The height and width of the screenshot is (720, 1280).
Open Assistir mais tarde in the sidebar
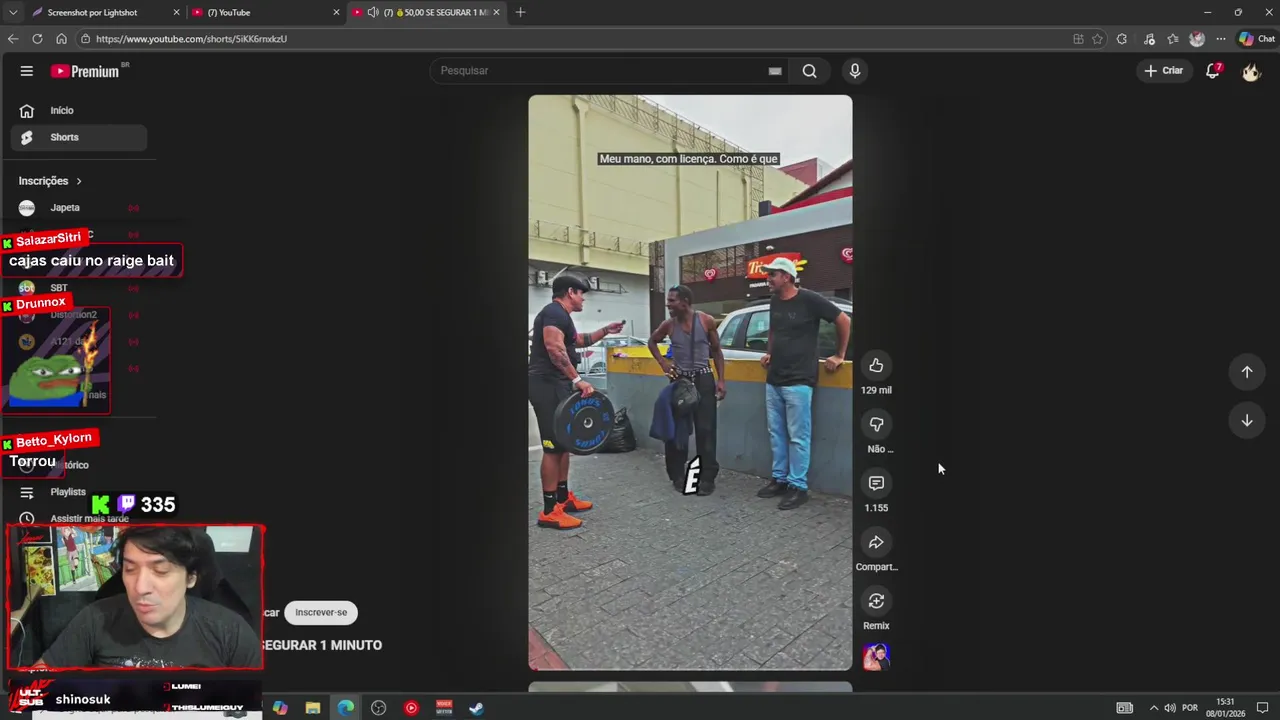click(x=89, y=518)
